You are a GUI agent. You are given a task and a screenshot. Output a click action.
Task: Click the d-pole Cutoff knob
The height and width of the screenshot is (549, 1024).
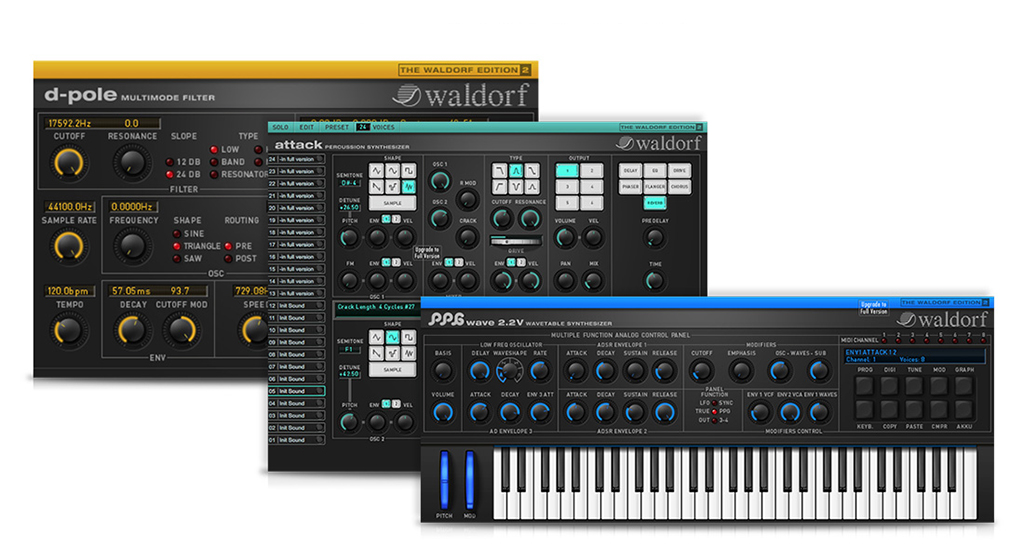[67, 161]
